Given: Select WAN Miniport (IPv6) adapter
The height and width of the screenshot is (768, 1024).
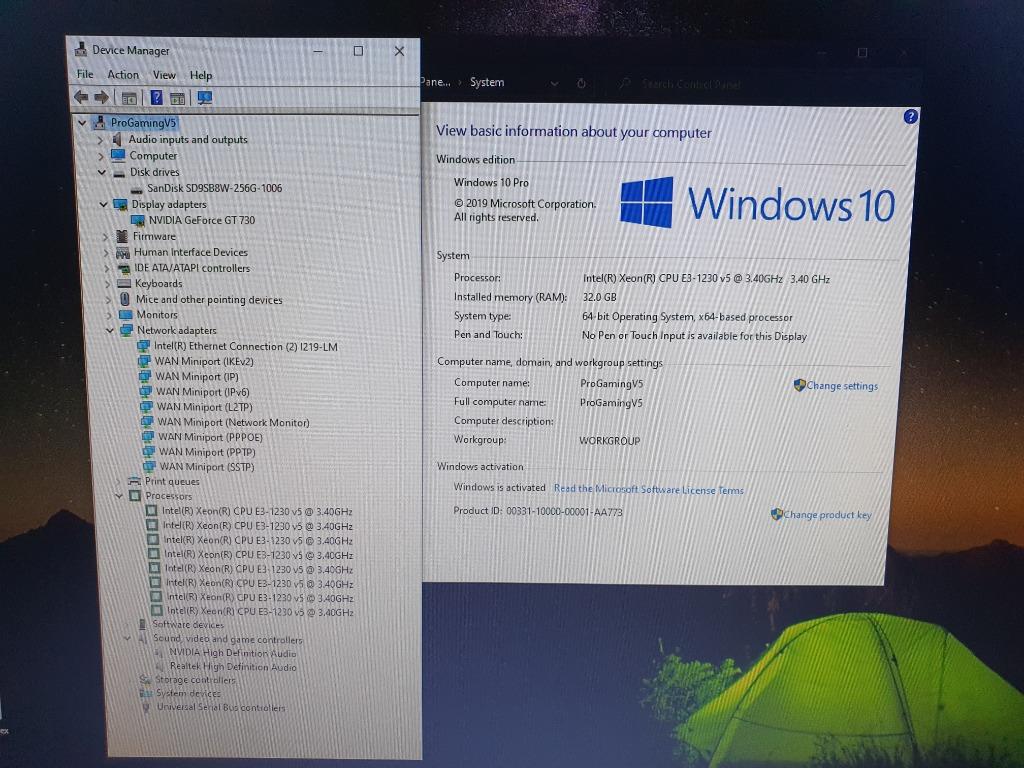Looking at the screenshot, I should 202,392.
